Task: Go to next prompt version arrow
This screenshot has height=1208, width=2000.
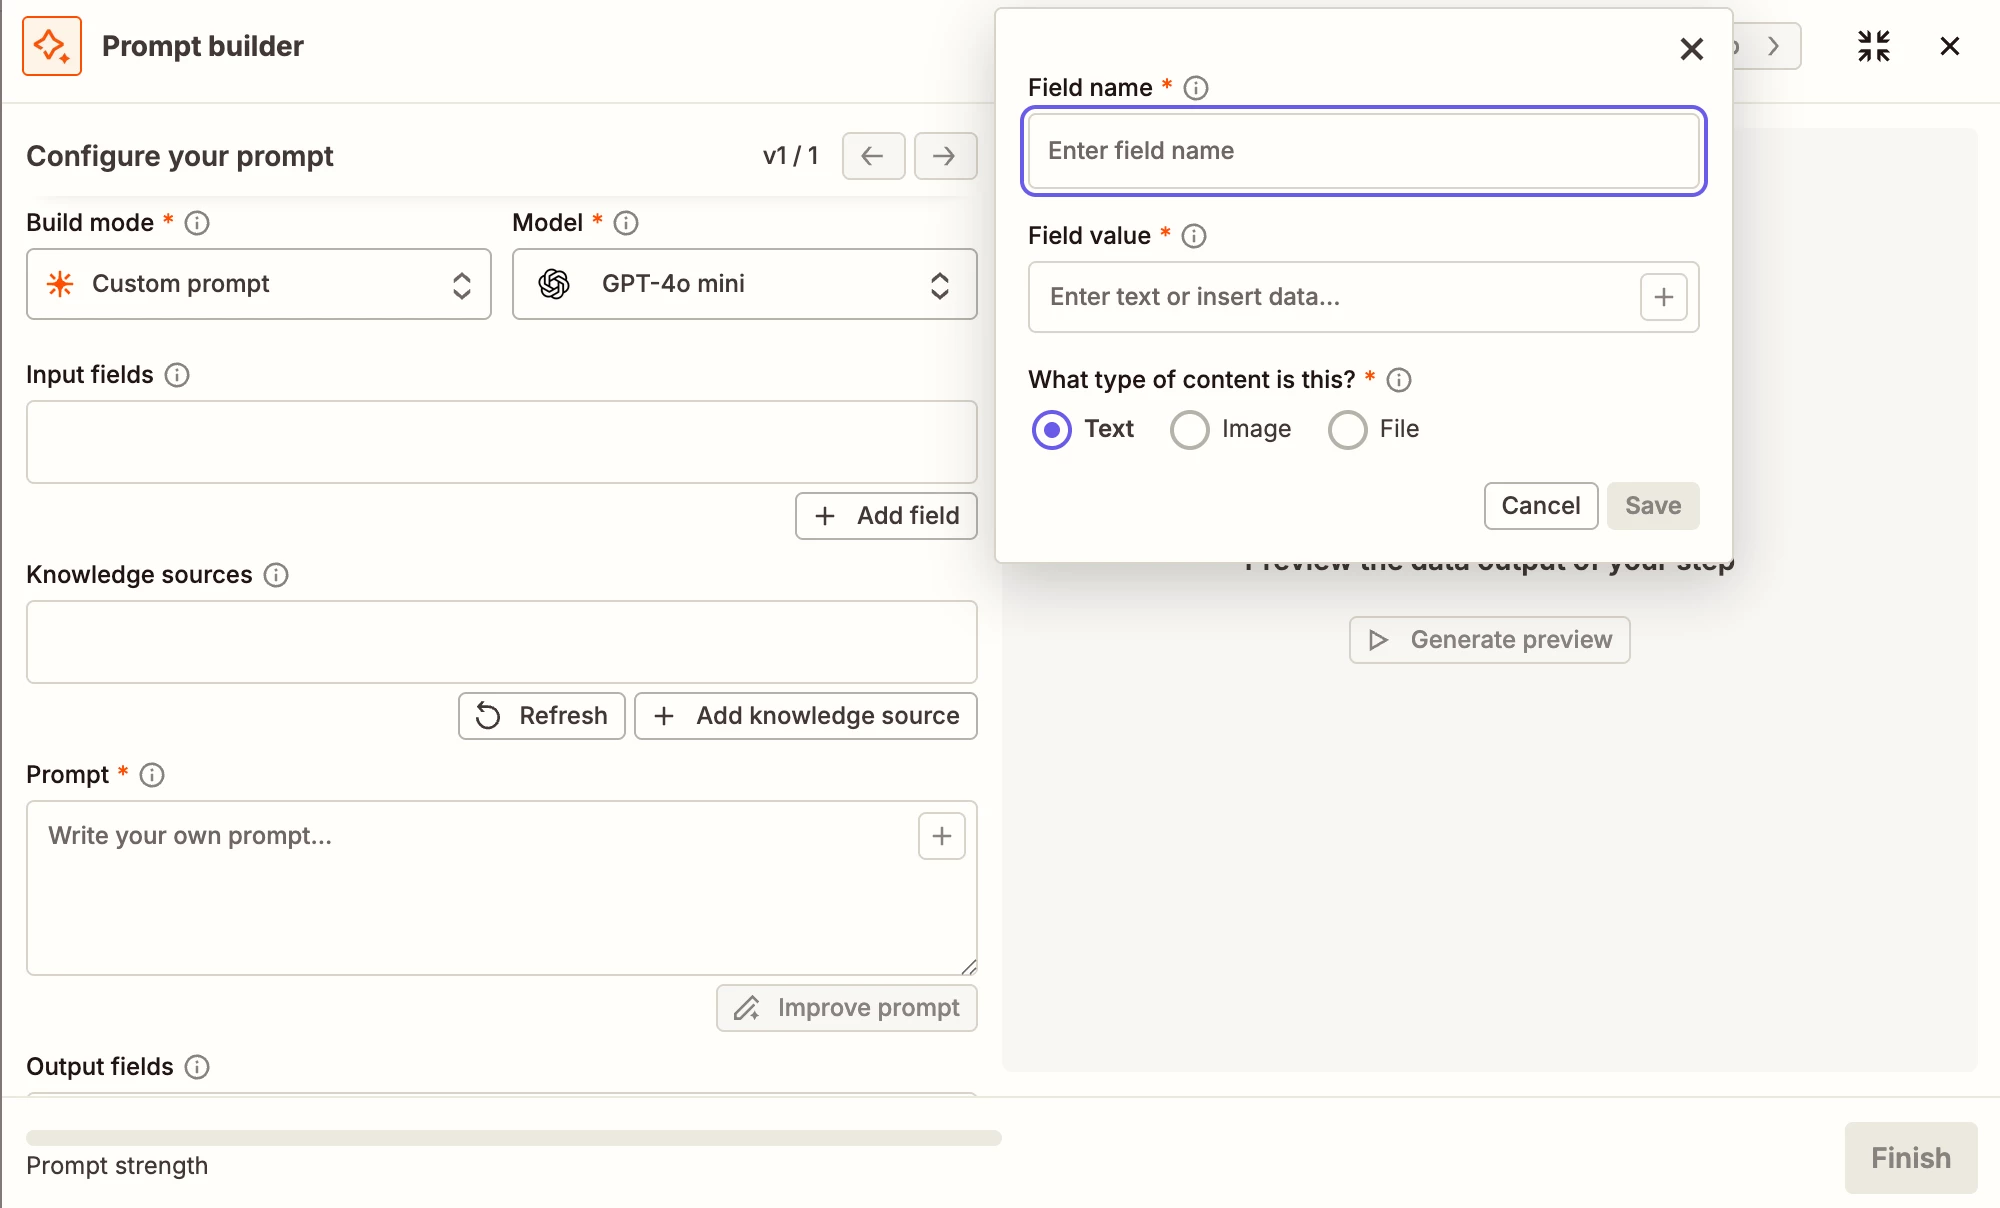Action: point(944,156)
